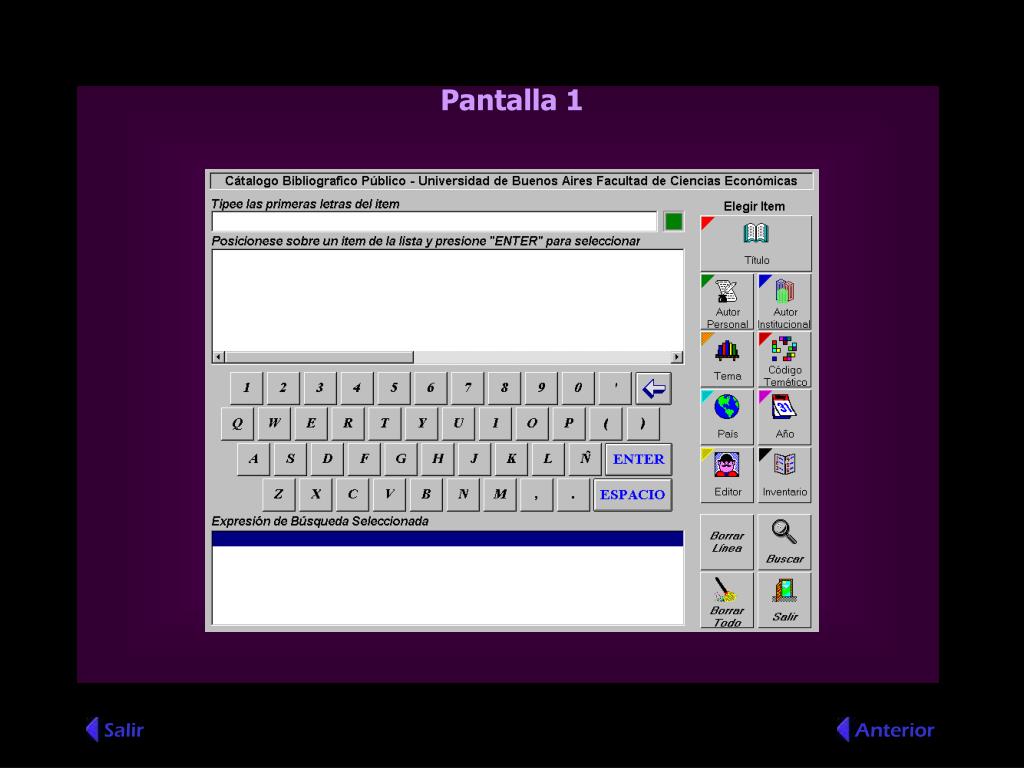Choose the Autor Institucional search item

point(784,302)
